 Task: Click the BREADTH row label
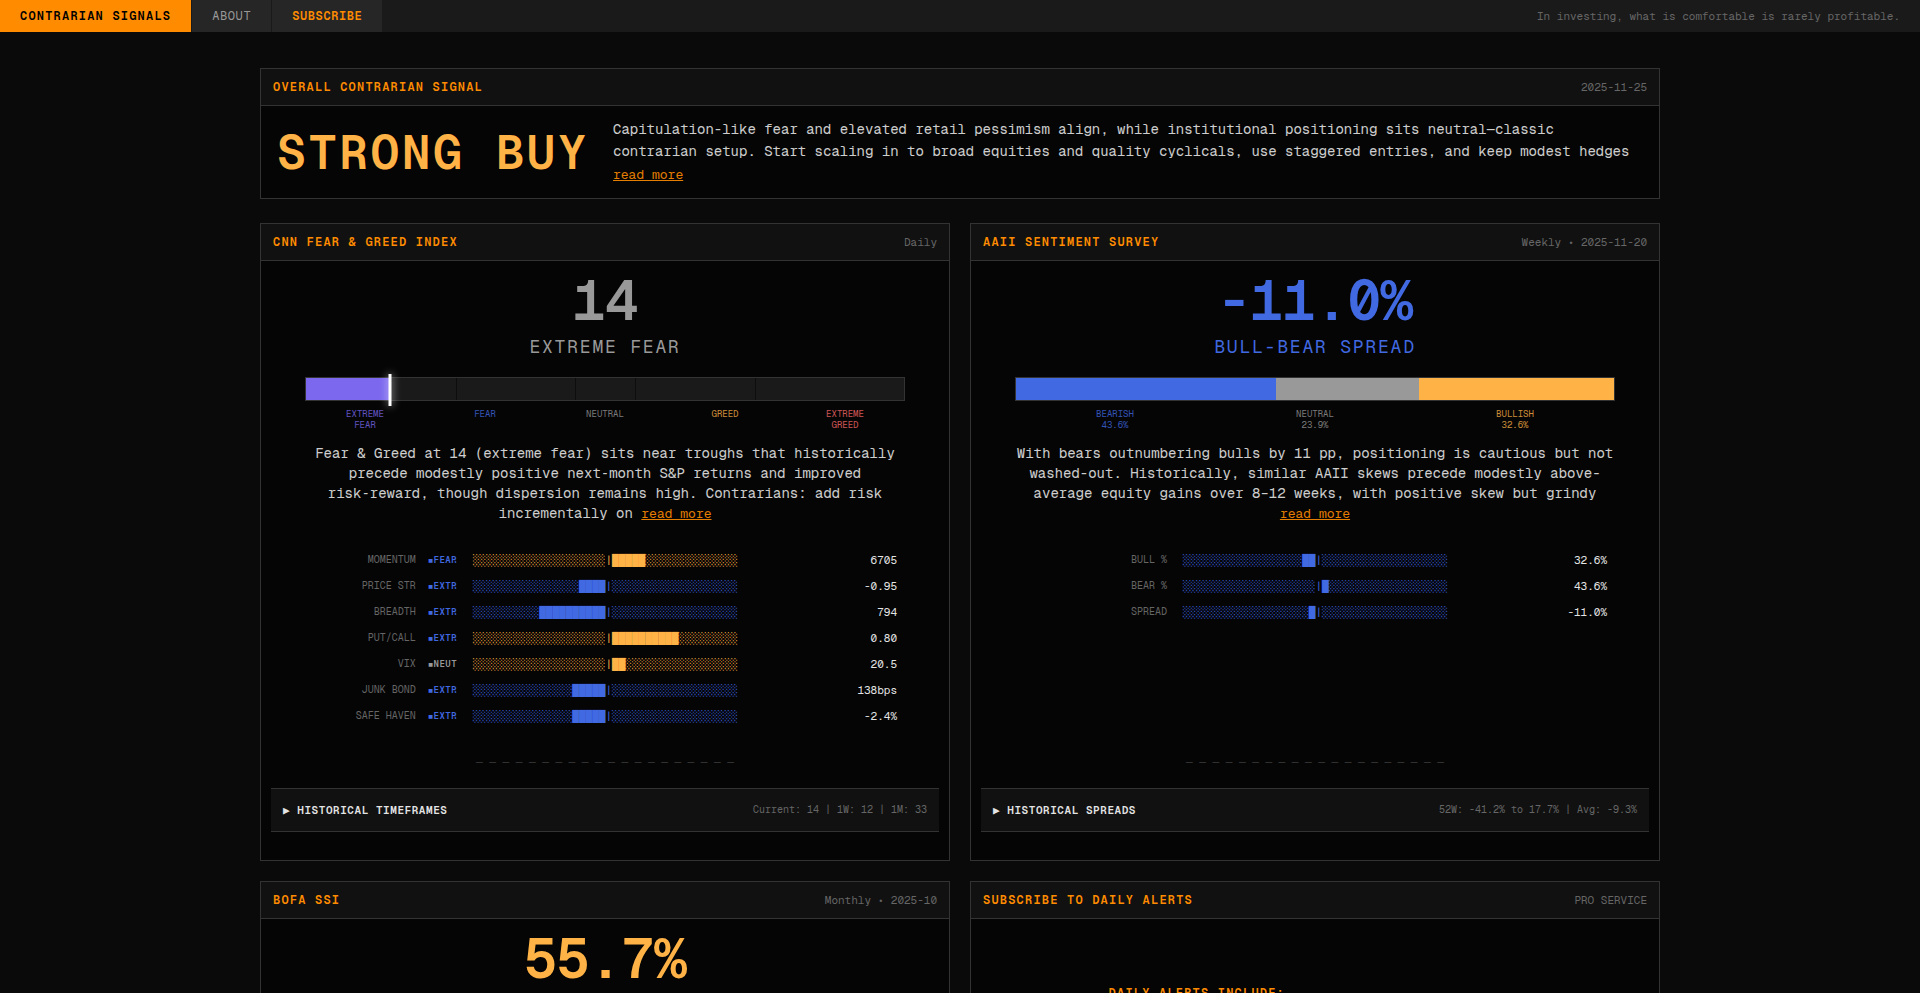point(395,612)
